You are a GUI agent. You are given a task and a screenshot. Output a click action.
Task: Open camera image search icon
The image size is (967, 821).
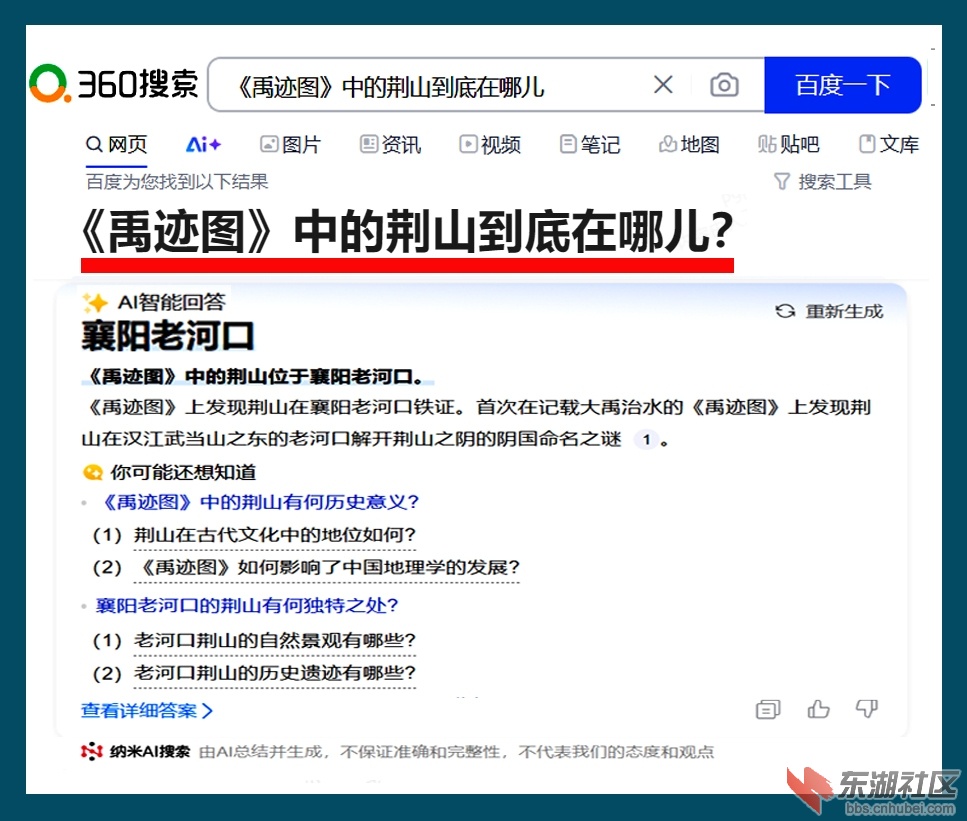(x=724, y=85)
